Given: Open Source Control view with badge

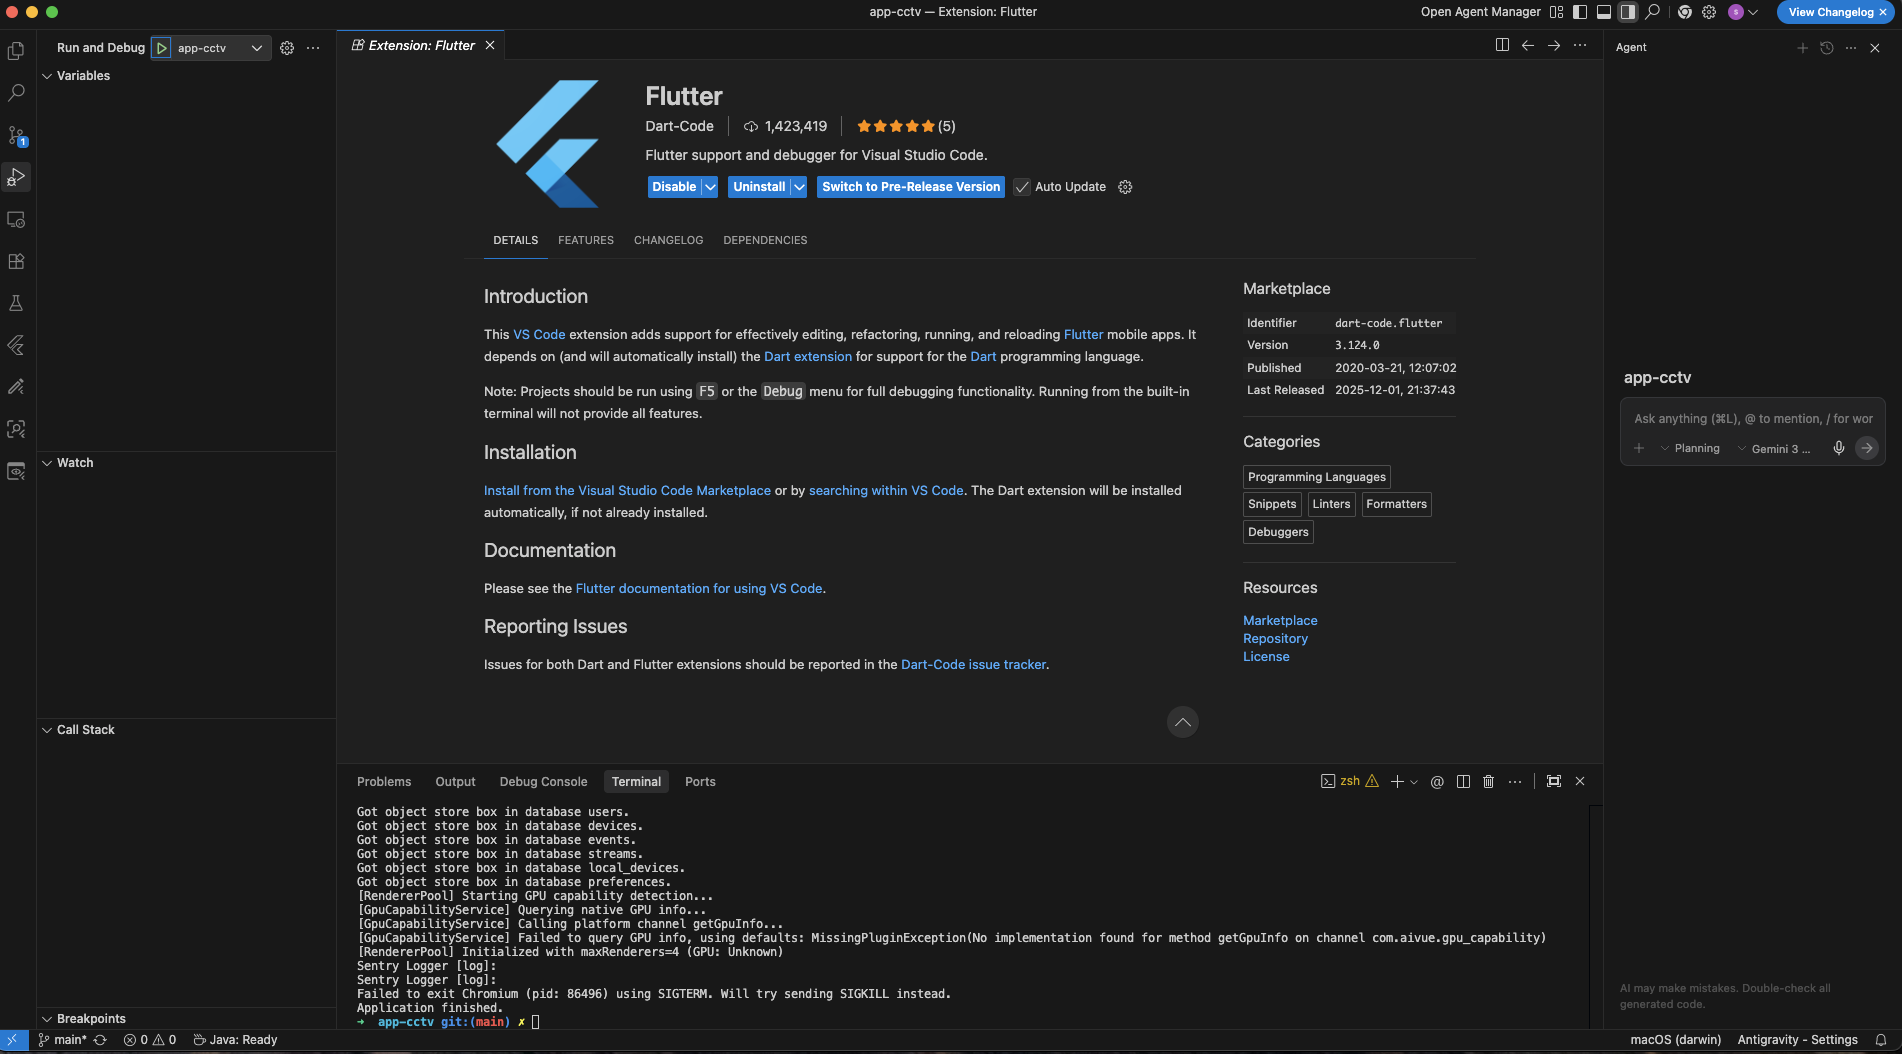Looking at the screenshot, I should tap(16, 135).
